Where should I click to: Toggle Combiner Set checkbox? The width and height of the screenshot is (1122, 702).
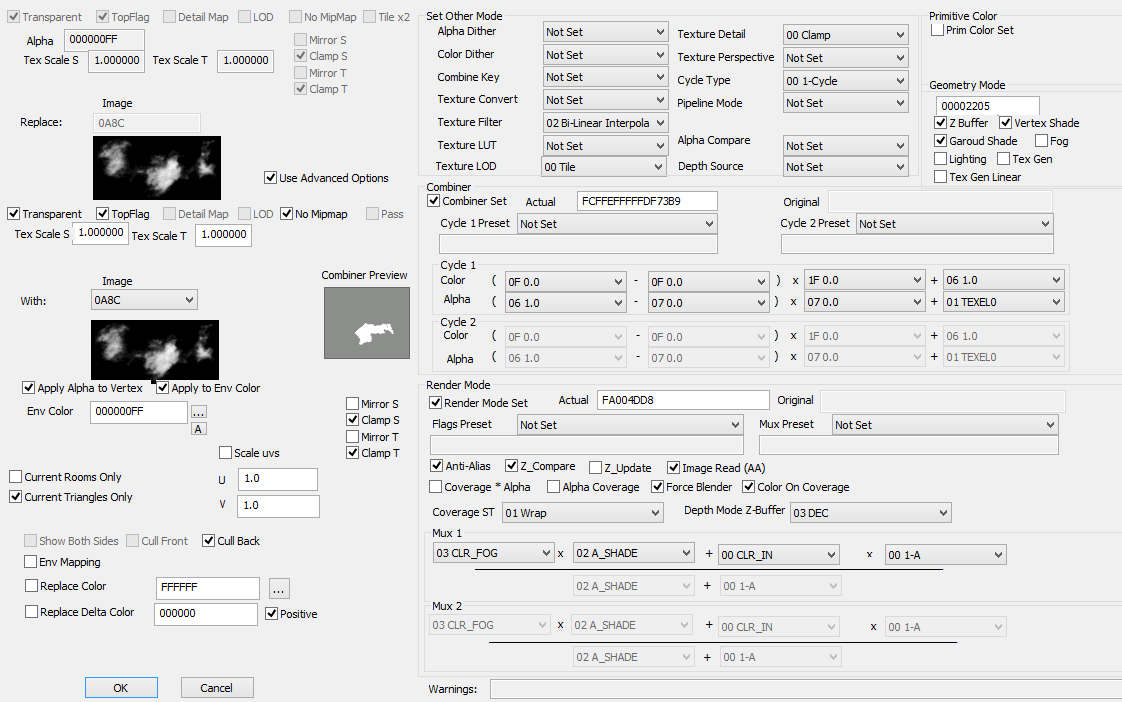[x=434, y=201]
